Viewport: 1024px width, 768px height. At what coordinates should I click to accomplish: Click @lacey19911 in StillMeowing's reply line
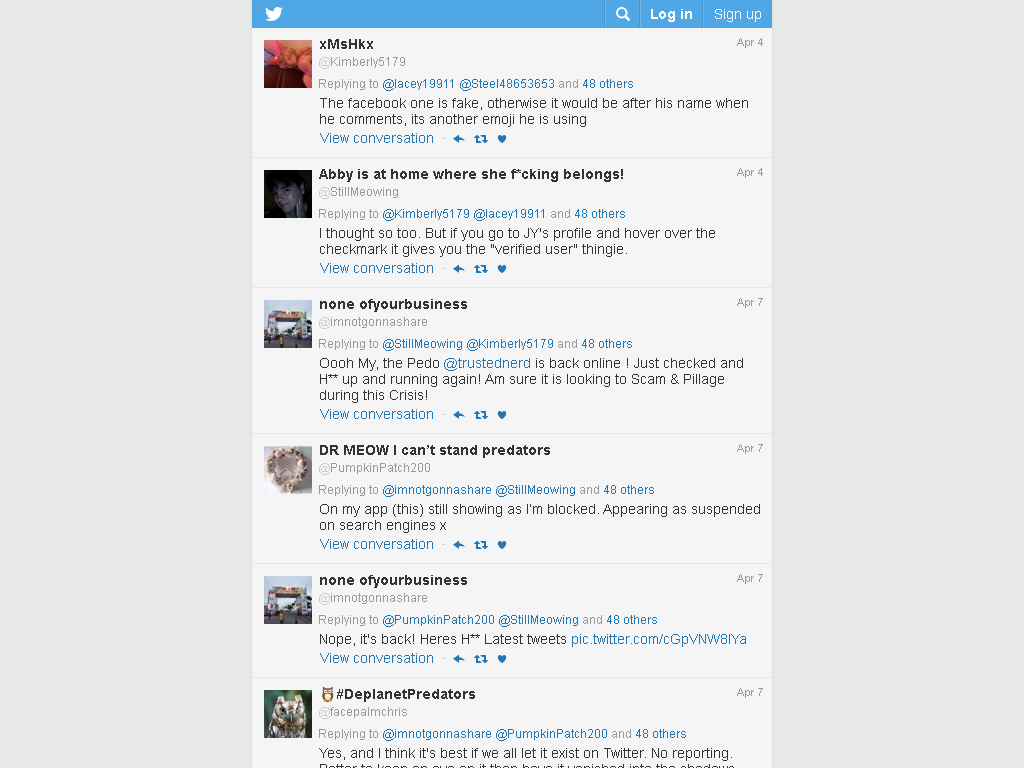click(x=509, y=214)
